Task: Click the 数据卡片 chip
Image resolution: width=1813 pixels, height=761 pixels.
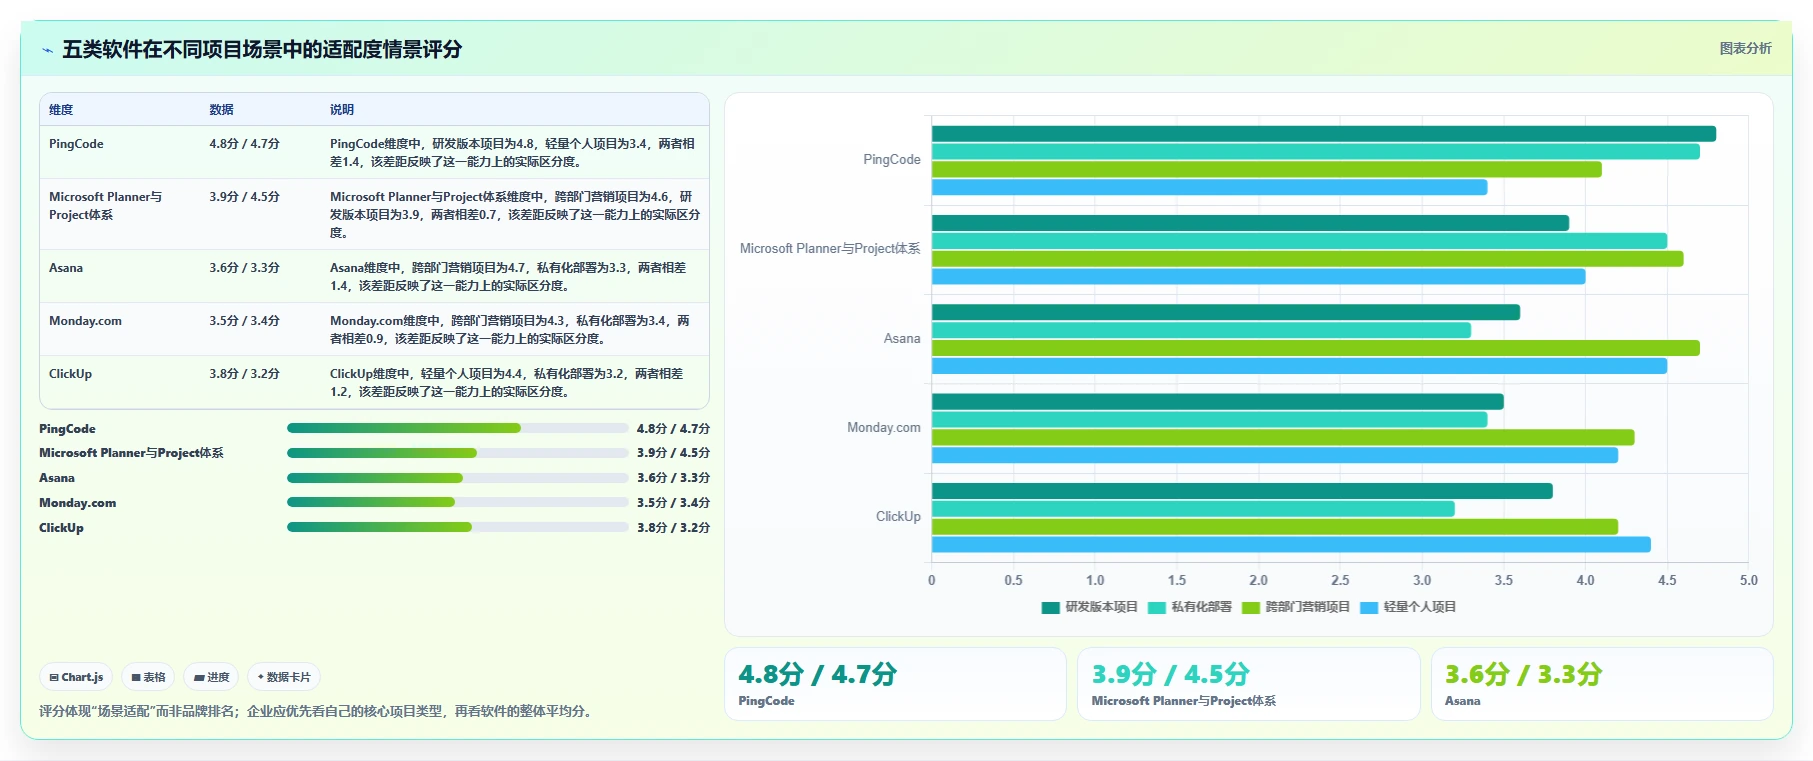Action: (284, 677)
